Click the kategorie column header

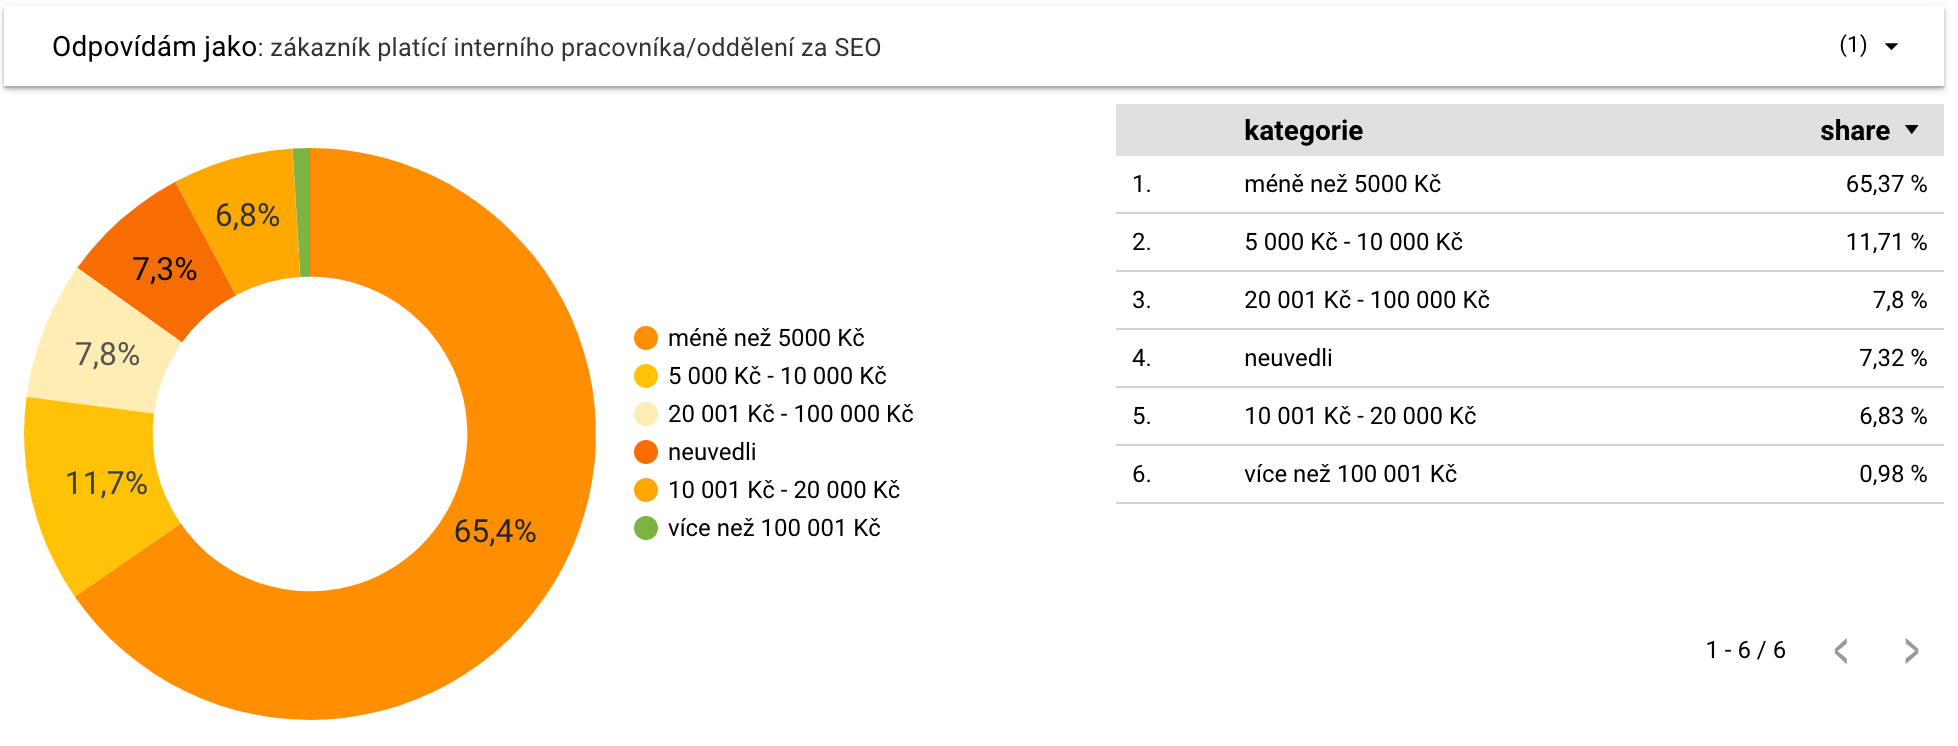click(1303, 130)
